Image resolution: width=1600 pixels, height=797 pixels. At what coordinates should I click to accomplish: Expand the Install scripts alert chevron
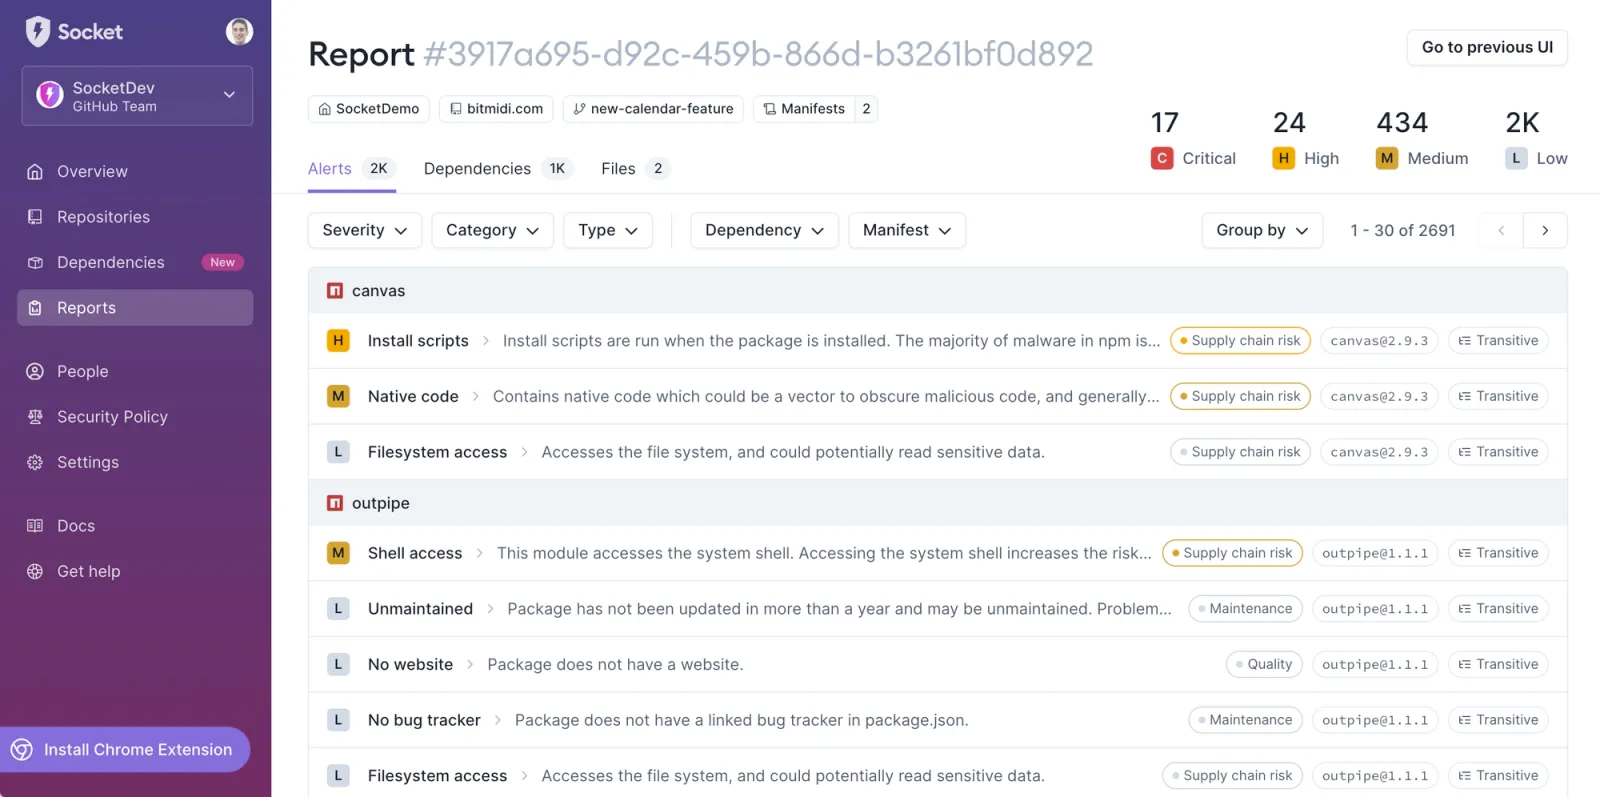(x=486, y=341)
